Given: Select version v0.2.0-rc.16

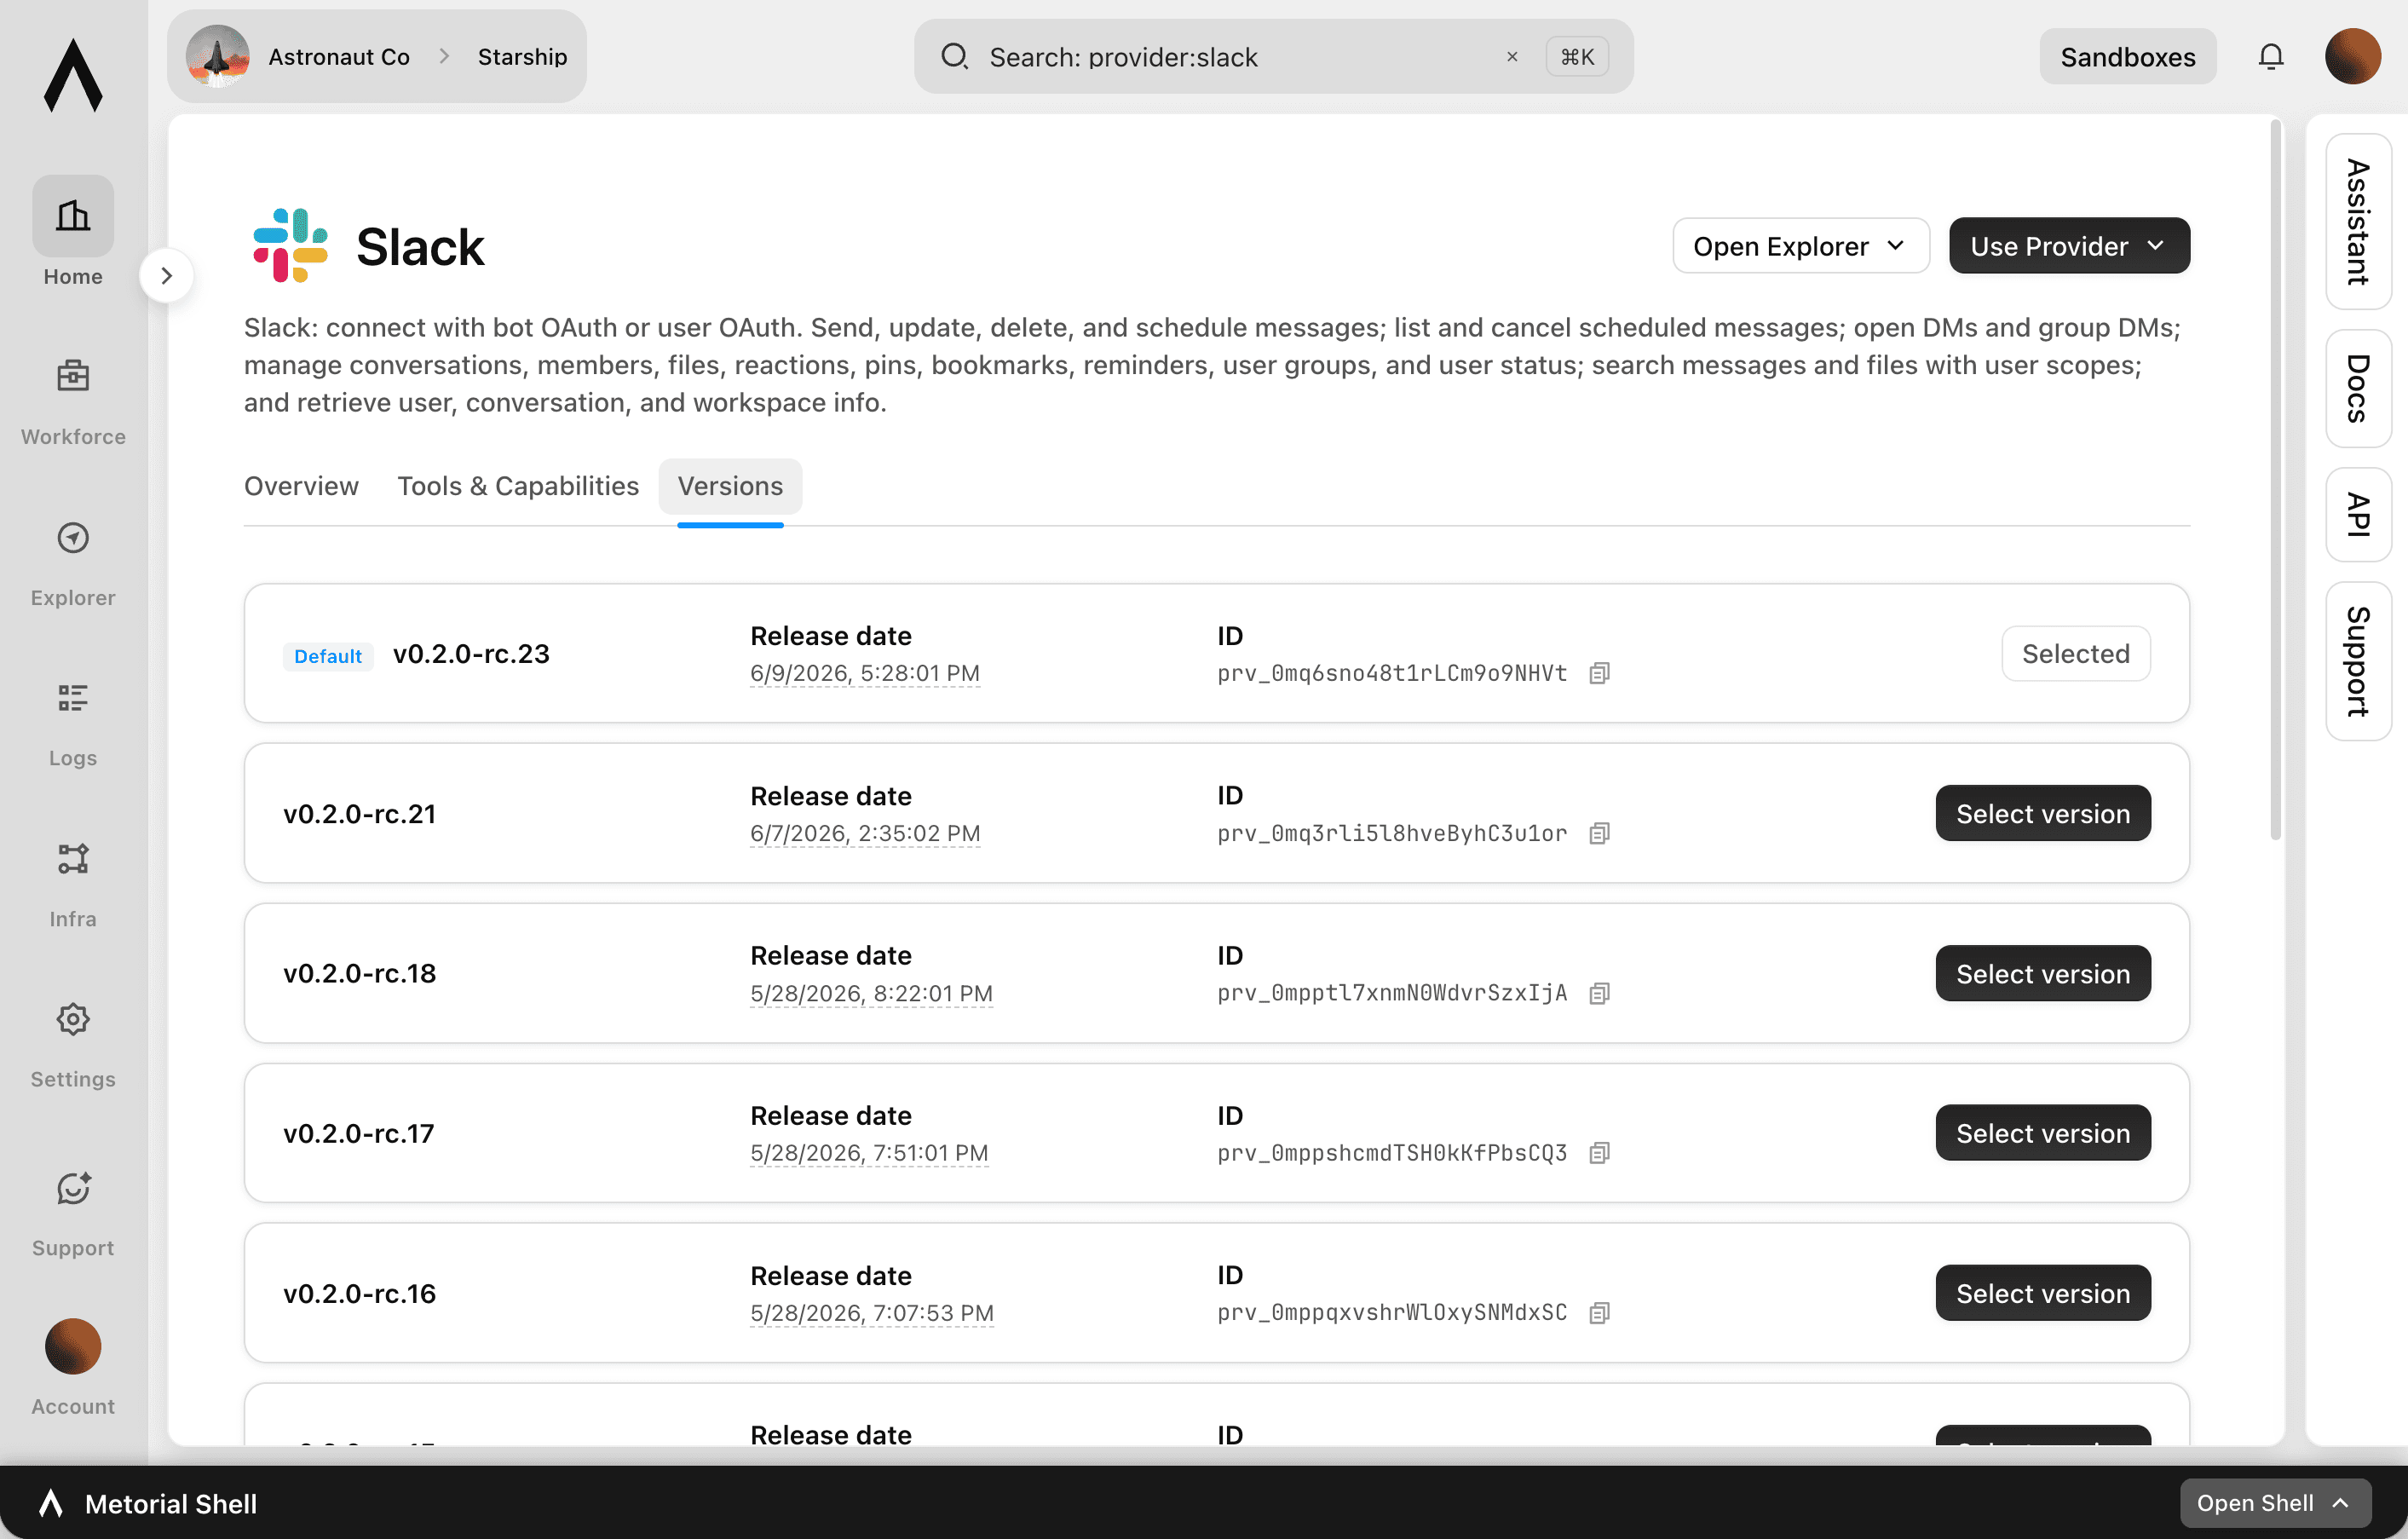Looking at the screenshot, I should [x=2042, y=1294].
